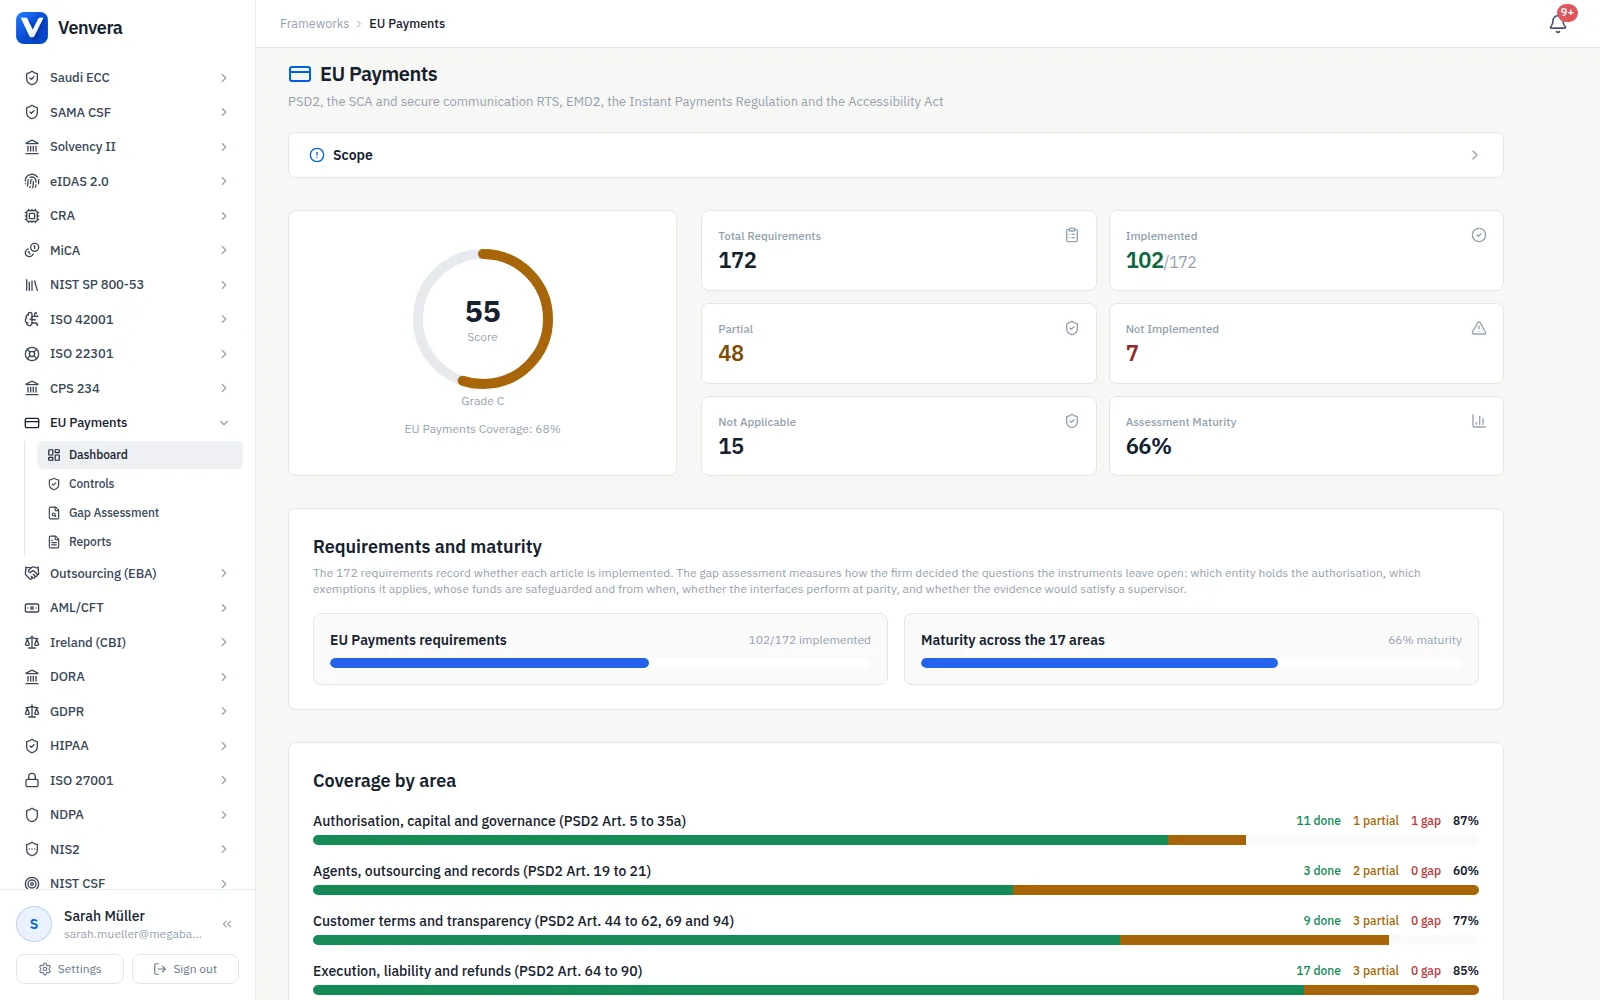This screenshot has width=1600, height=1000.
Task: Click the Assessment Maturity bar chart icon
Action: [1479, 421]
